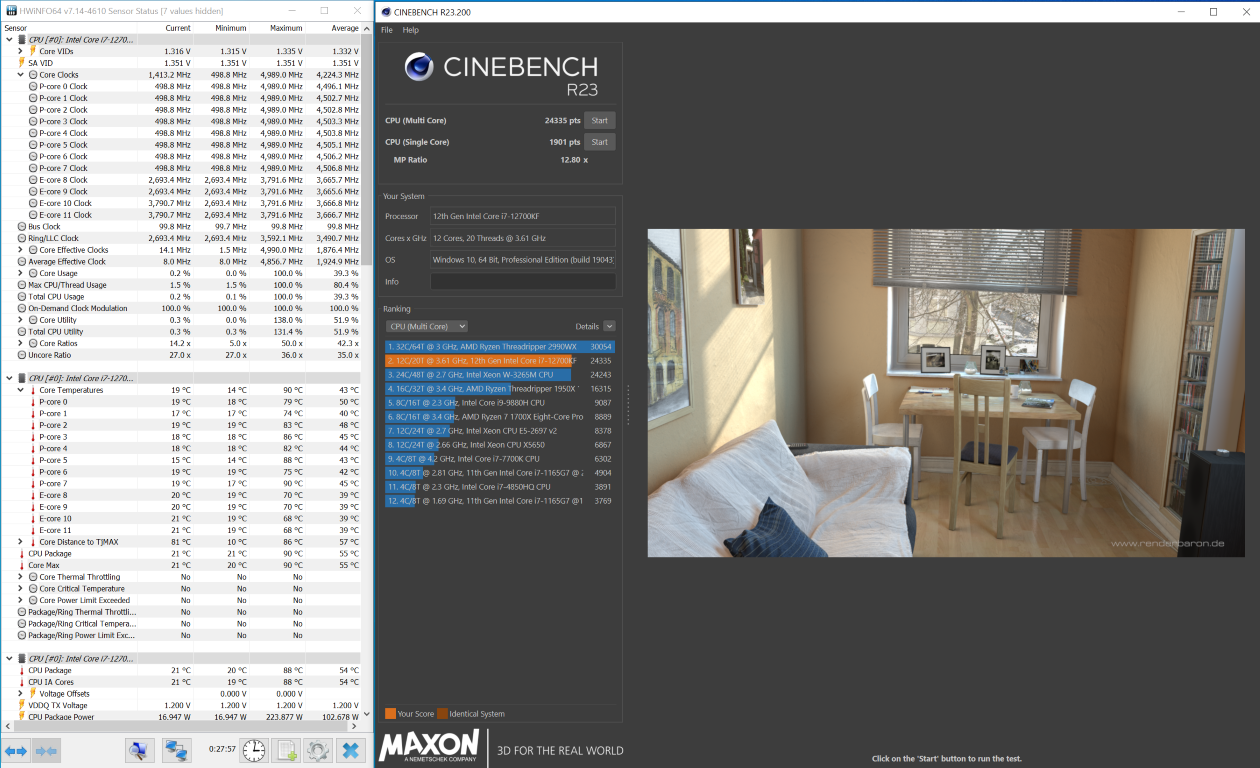This screenshot has width=1260, height=768.
Task: Collapse the Core Clocks tree
Action: point(21,75)
